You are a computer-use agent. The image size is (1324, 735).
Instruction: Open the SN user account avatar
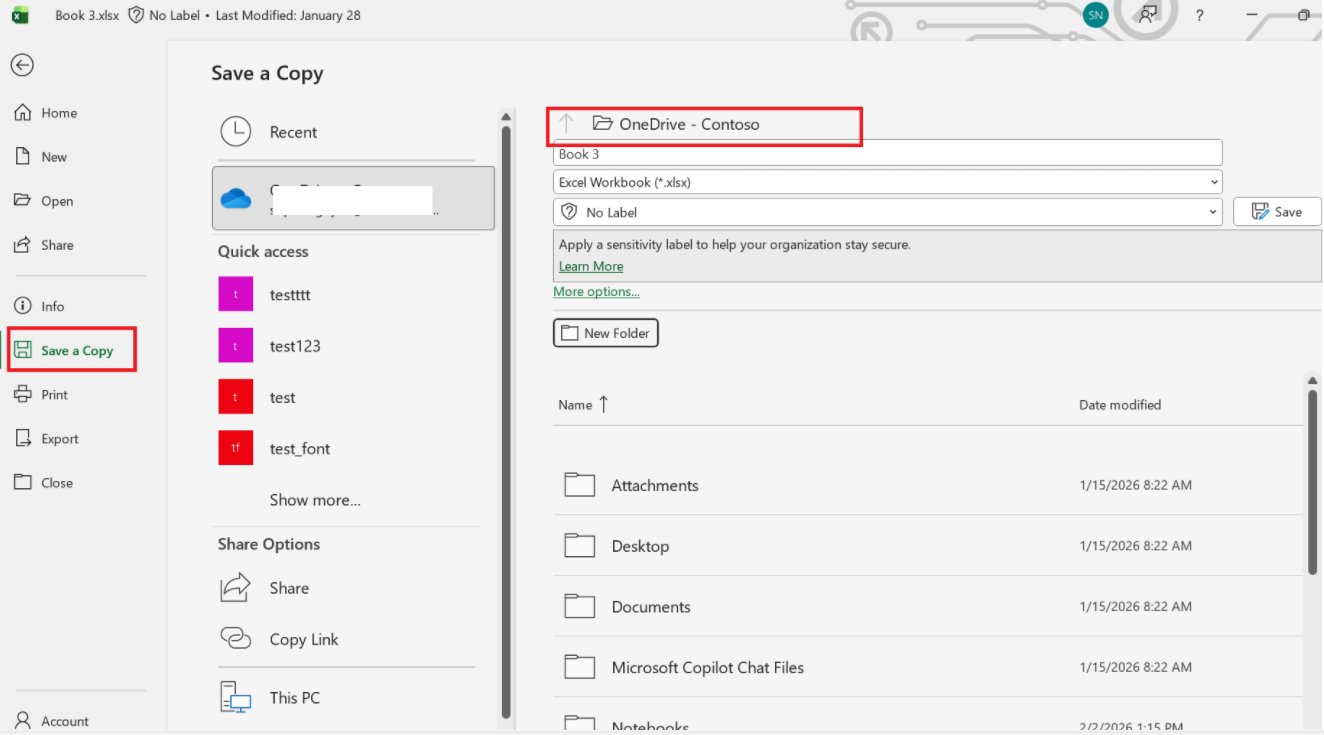pos(1096,15)
